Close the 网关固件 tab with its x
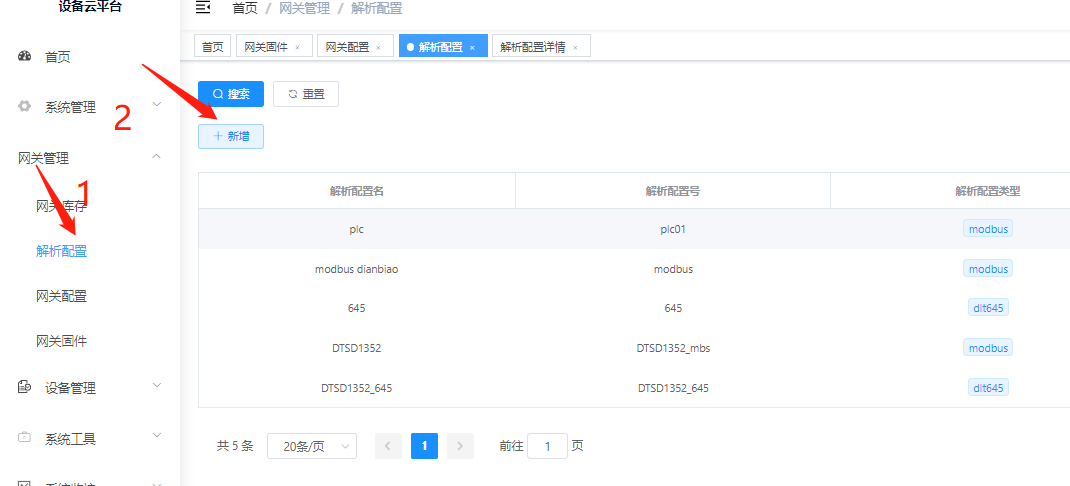1070x486 pixels. click(297, 47)
